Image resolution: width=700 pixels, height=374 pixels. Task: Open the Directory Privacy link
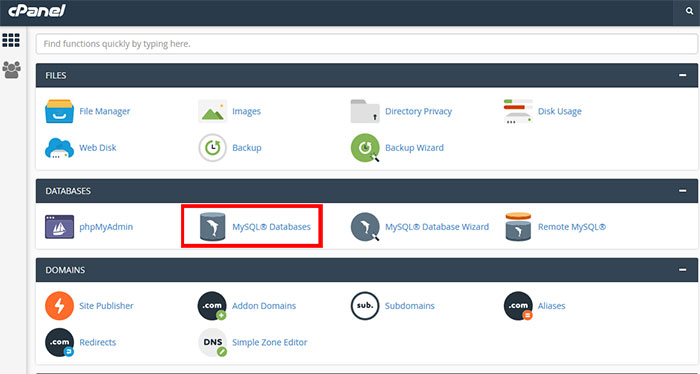point(418,111)
